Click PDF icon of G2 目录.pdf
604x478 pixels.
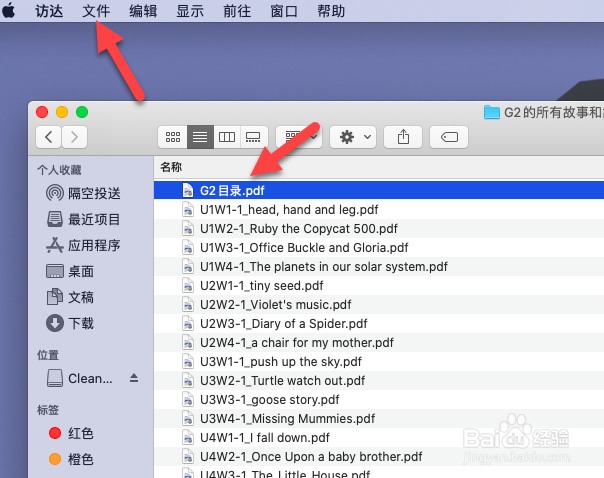click(188, 190)
